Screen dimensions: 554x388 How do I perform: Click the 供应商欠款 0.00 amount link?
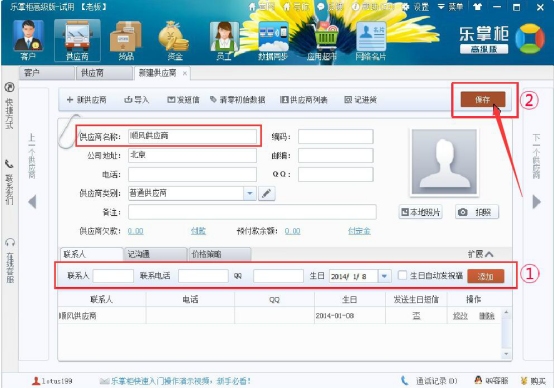point(136,231)
